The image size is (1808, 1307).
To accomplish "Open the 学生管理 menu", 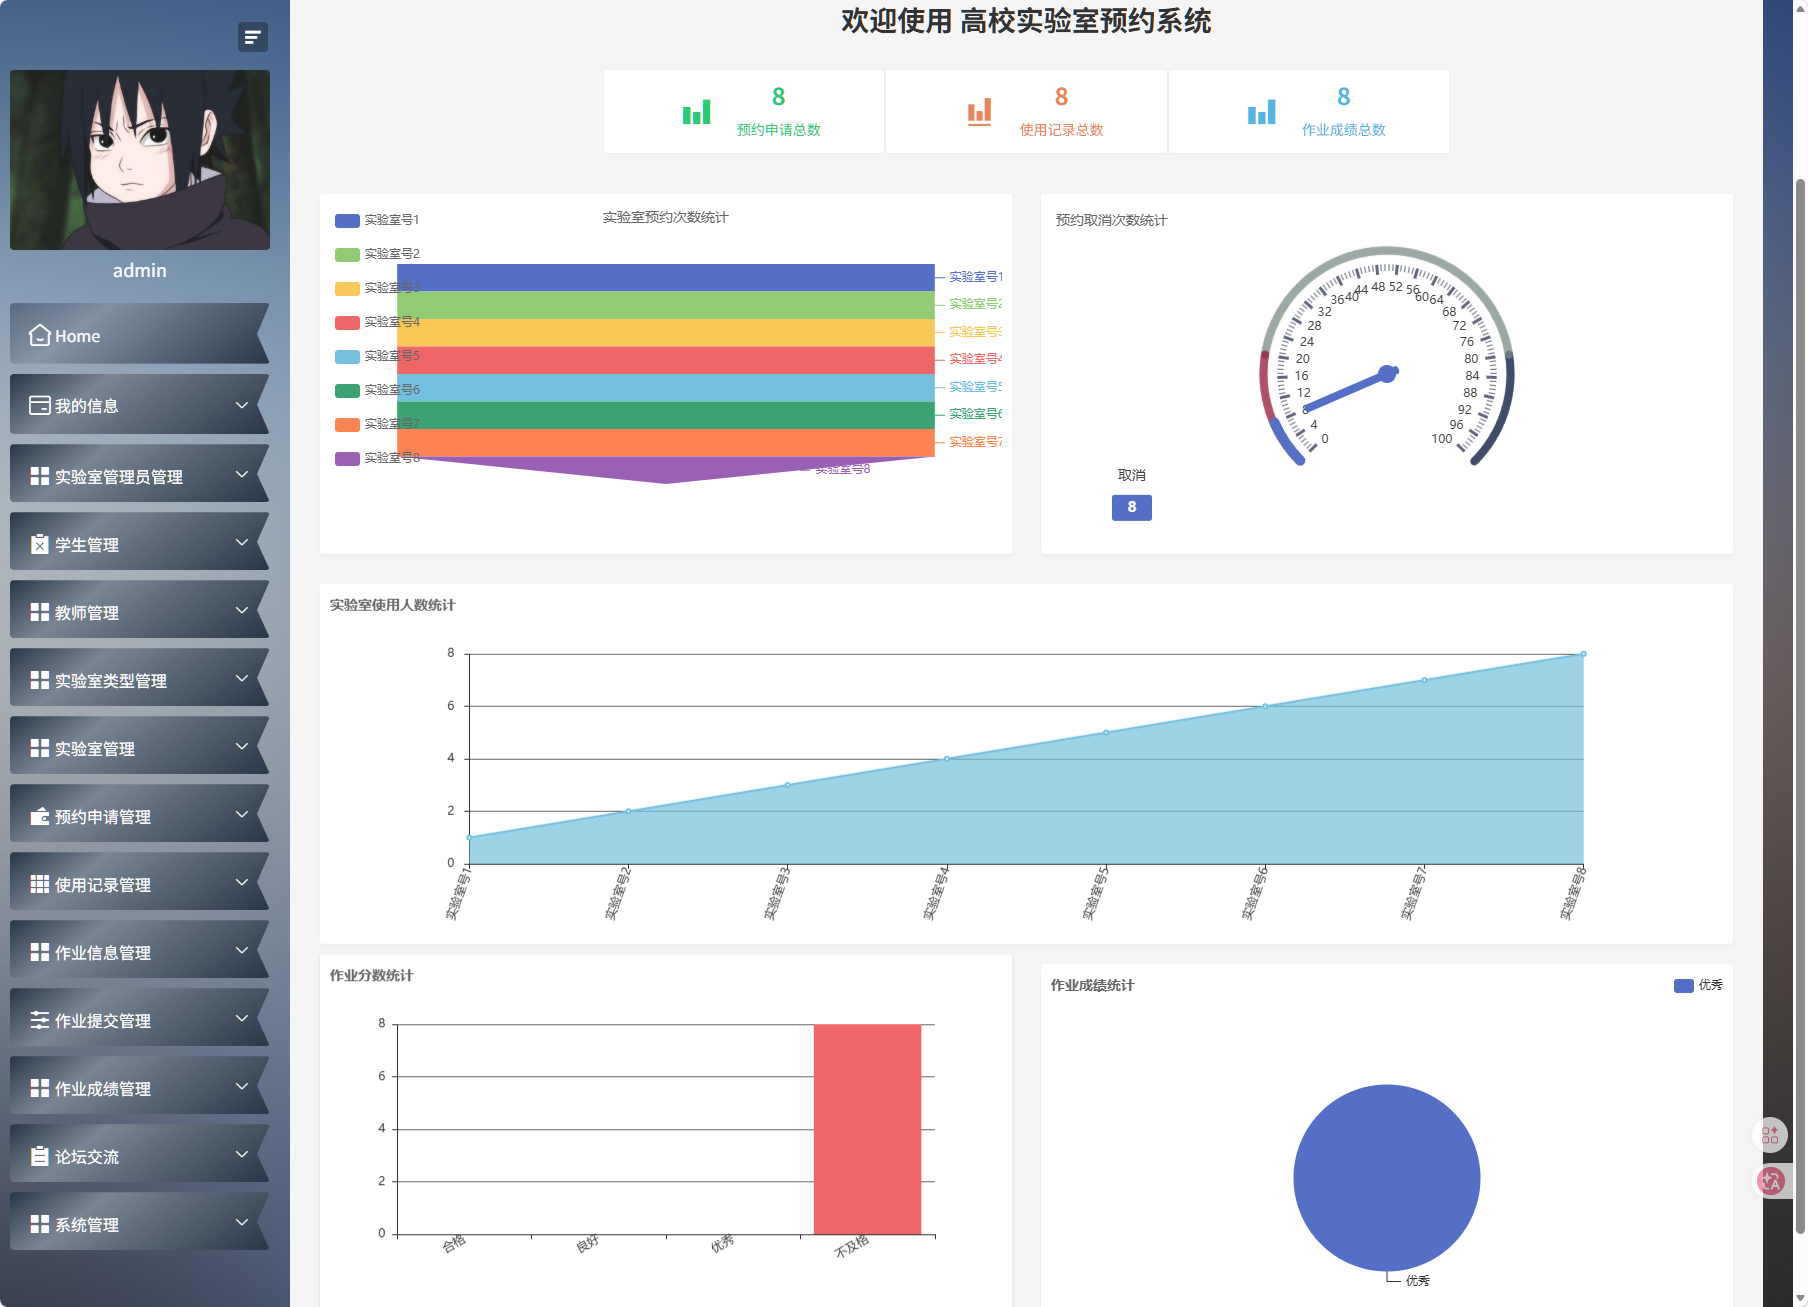I will 140,542.
